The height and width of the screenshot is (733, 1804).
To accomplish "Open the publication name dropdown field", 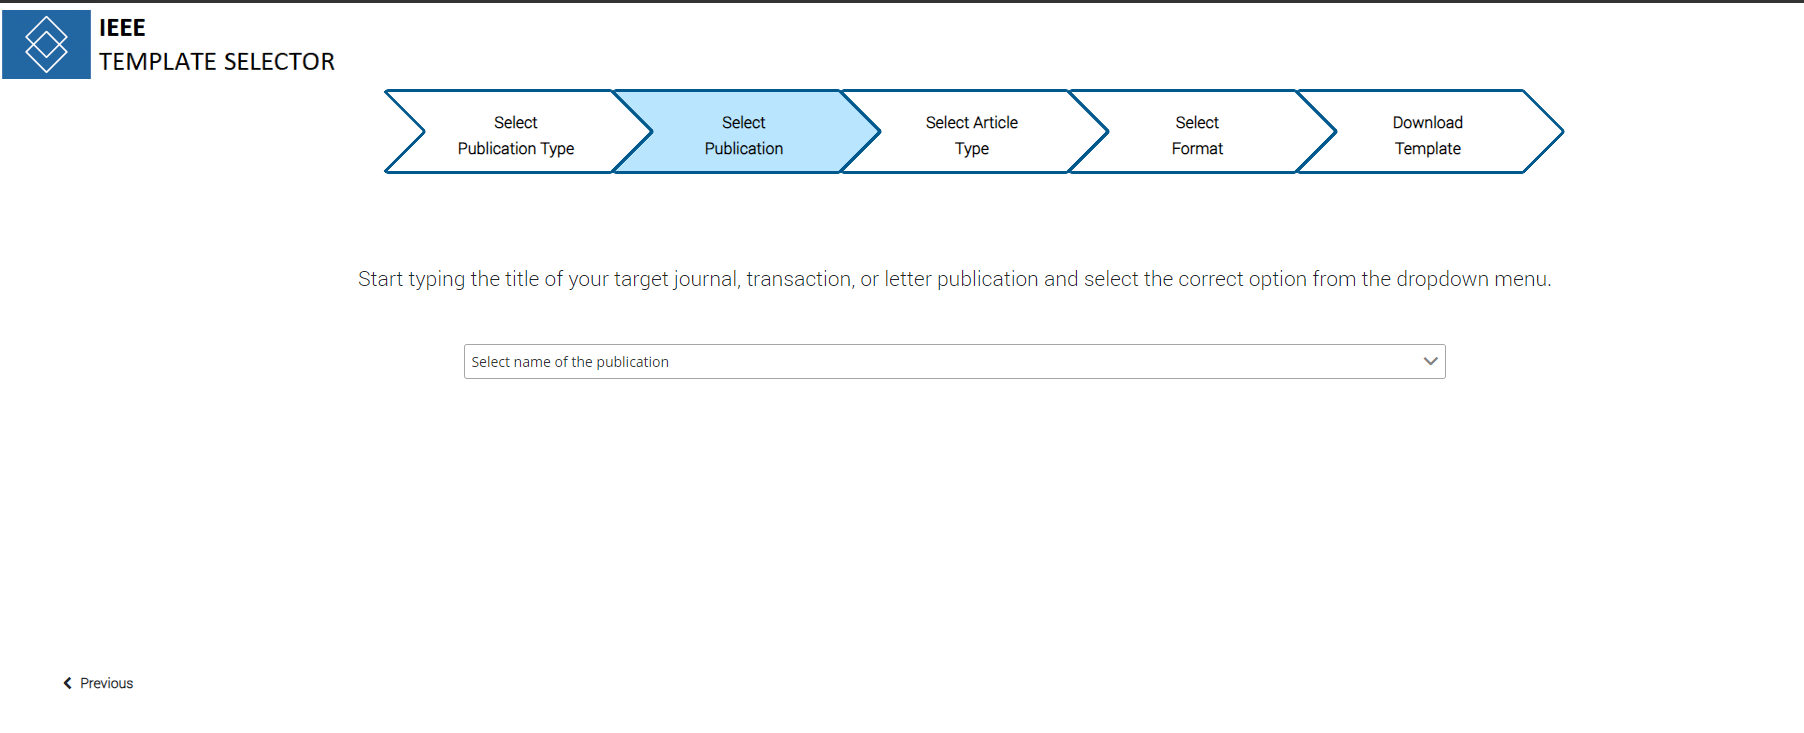I will tap(955, 362).
